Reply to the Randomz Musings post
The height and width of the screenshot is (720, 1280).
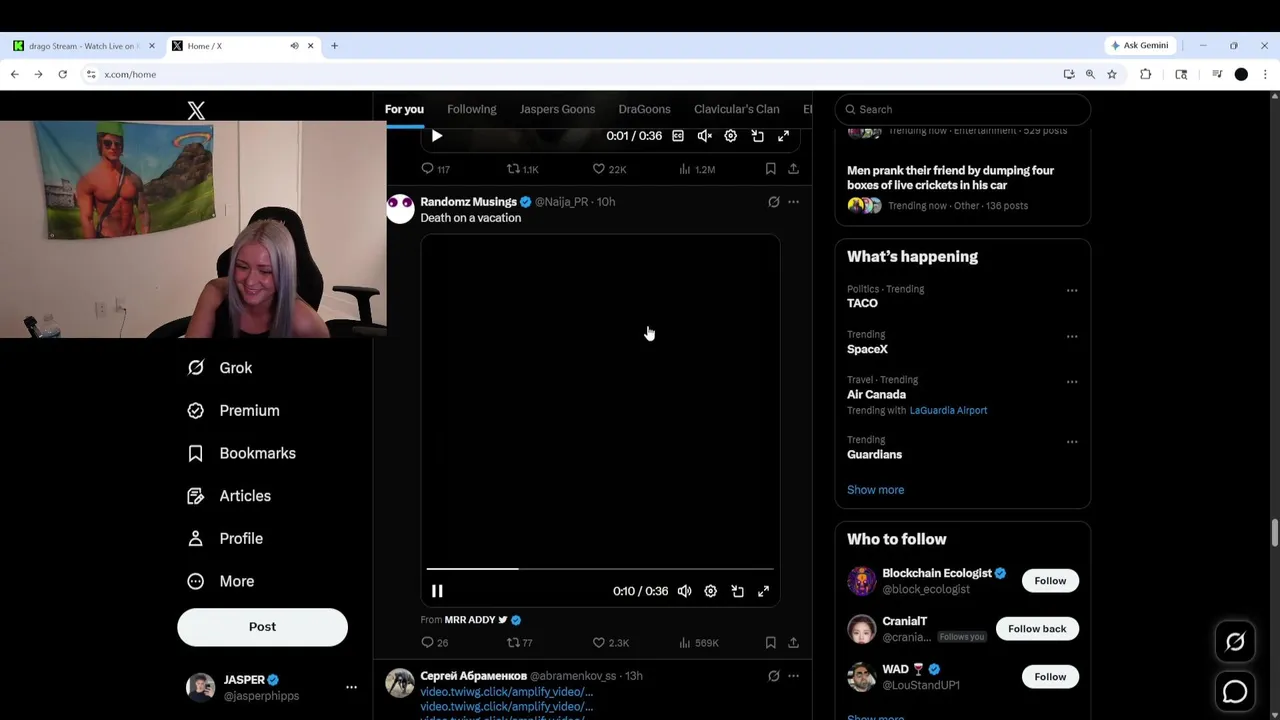point(434,643)
